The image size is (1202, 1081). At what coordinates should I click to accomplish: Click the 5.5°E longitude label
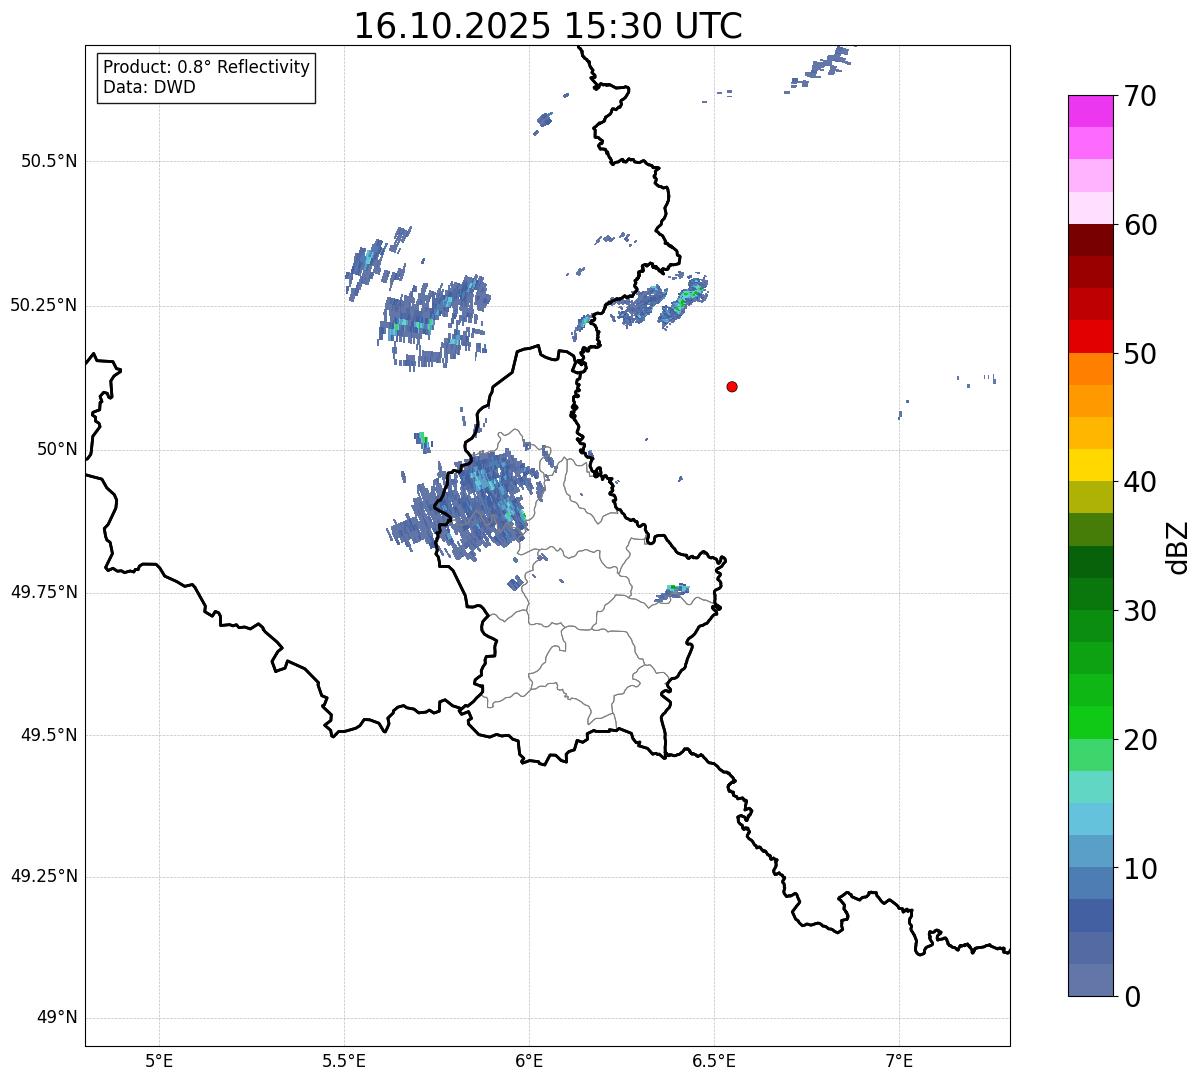tap(344, 1061)
